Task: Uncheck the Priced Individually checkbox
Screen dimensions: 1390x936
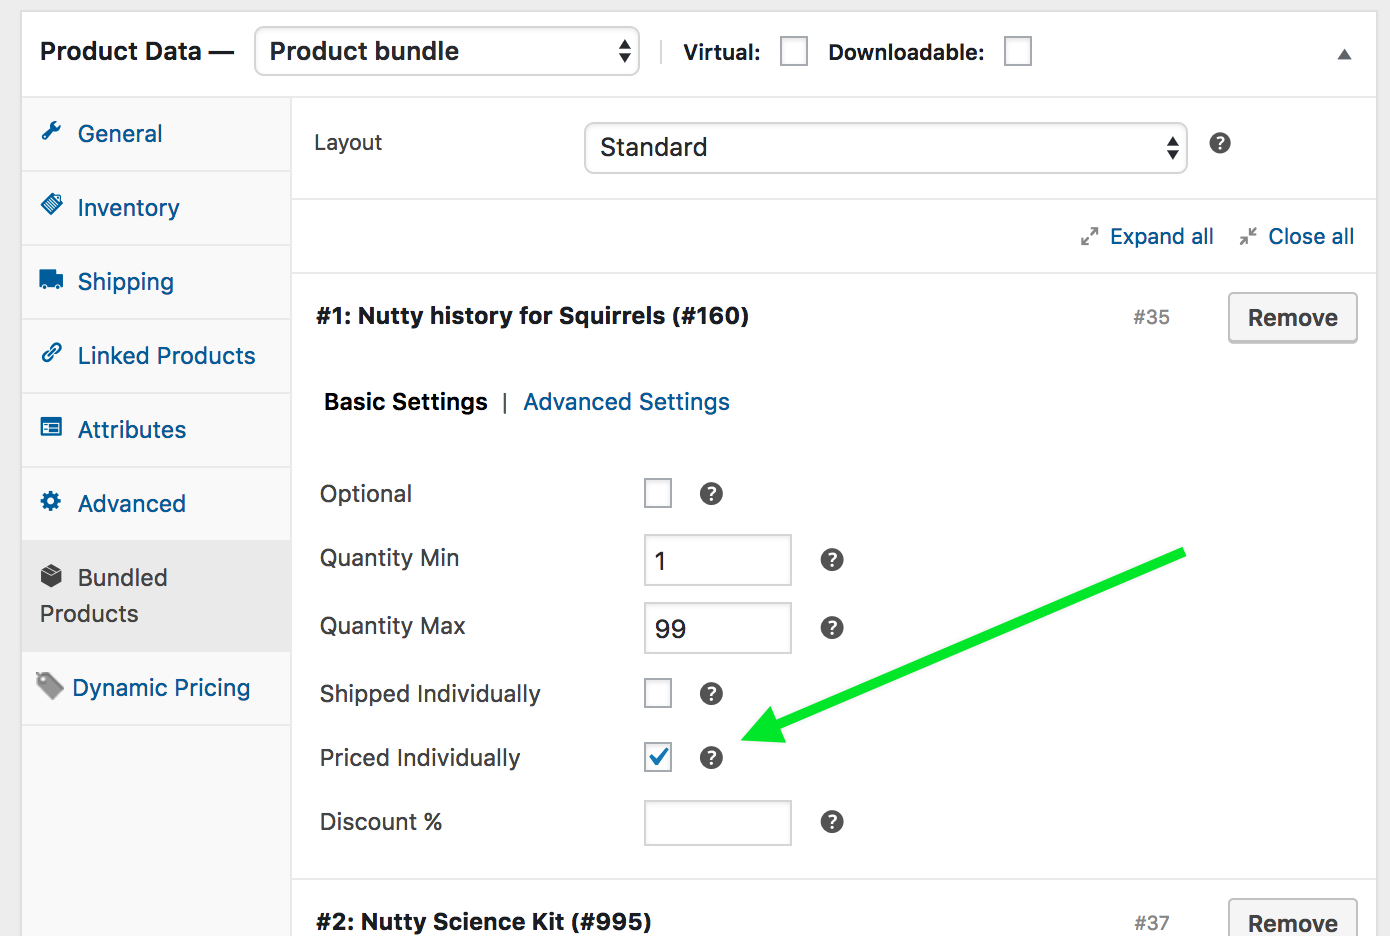Action: (x=658, y=757)
